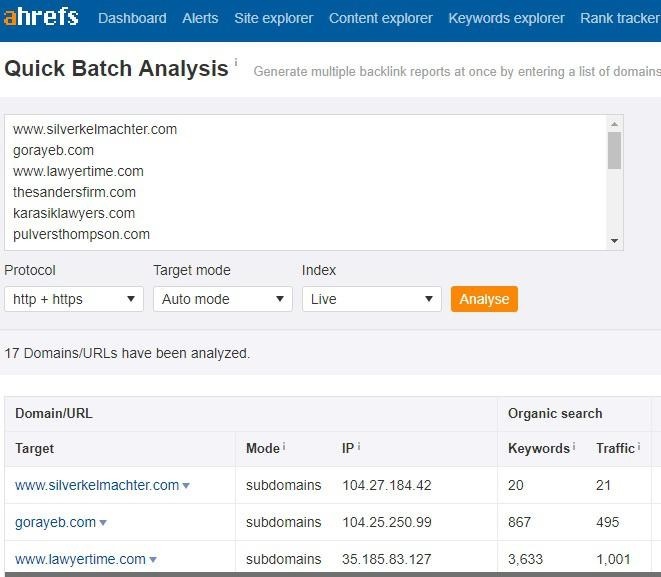
Task: Open the www.lawyertime.com link in results
Action: coord(80,559)
